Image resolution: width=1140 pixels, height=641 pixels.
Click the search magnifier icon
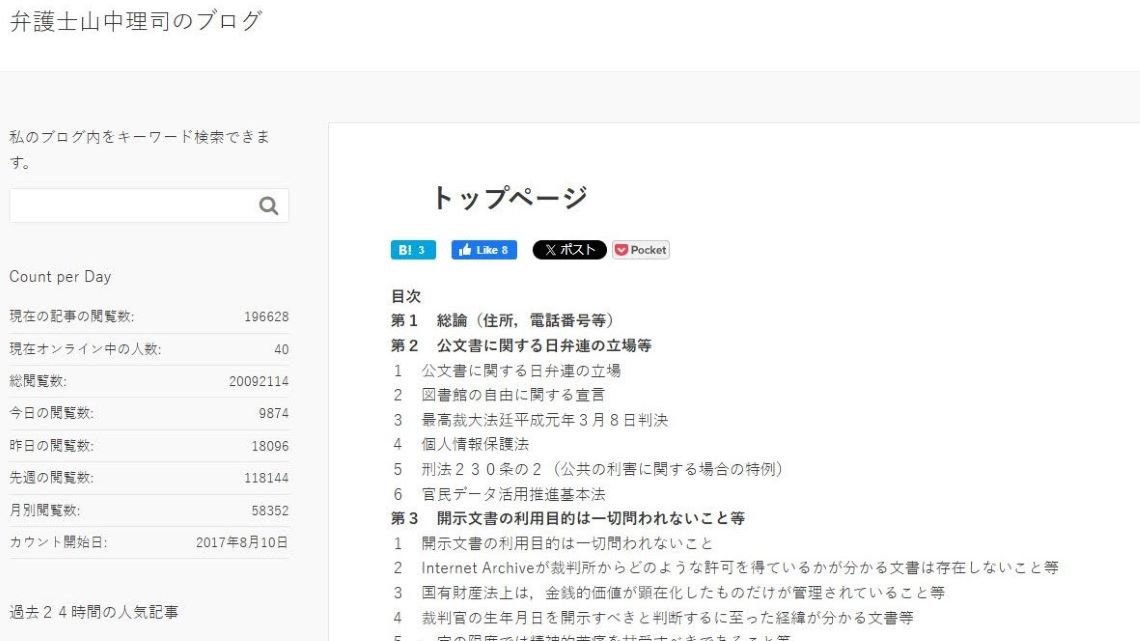[x=267, y=206]
